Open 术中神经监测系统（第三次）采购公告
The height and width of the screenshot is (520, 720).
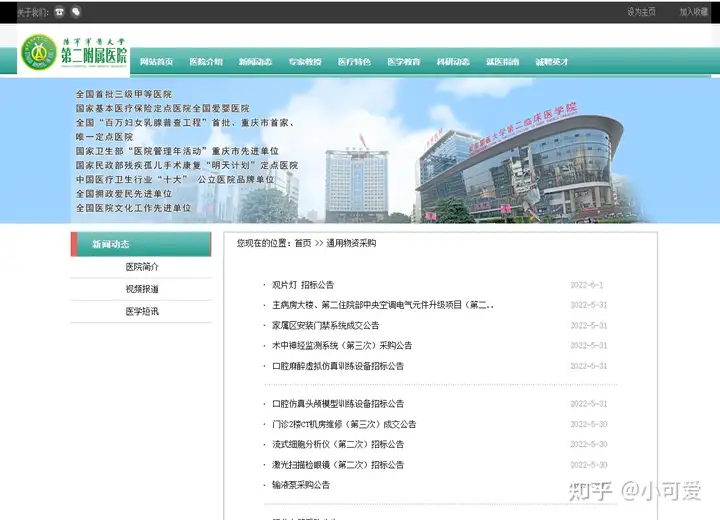coord(342,345)
